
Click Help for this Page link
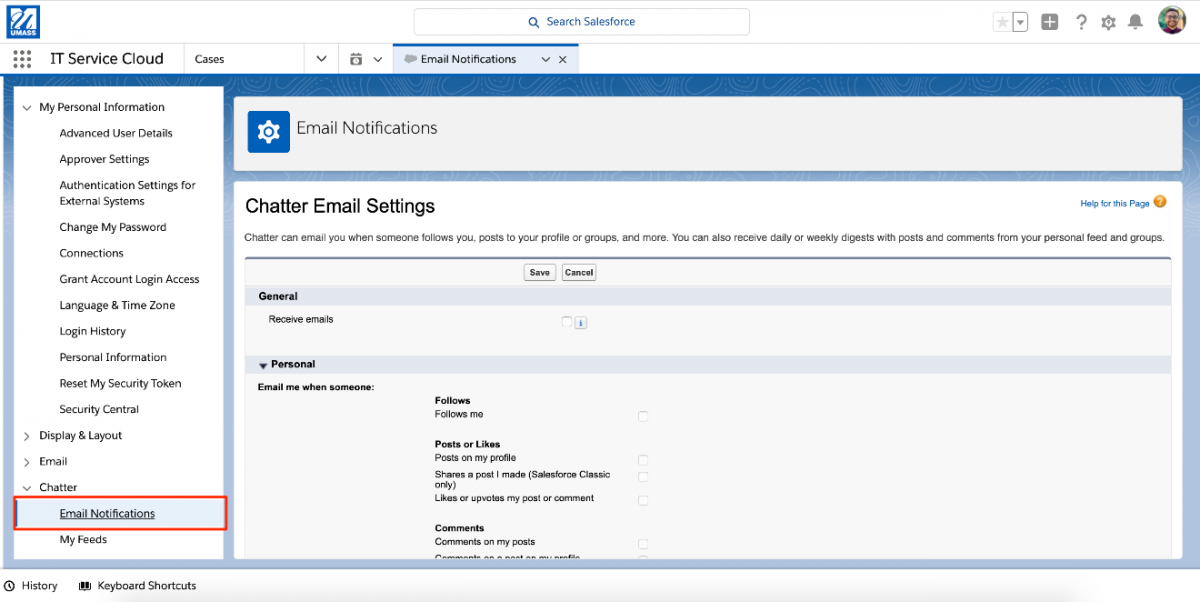click(1115, 204)
